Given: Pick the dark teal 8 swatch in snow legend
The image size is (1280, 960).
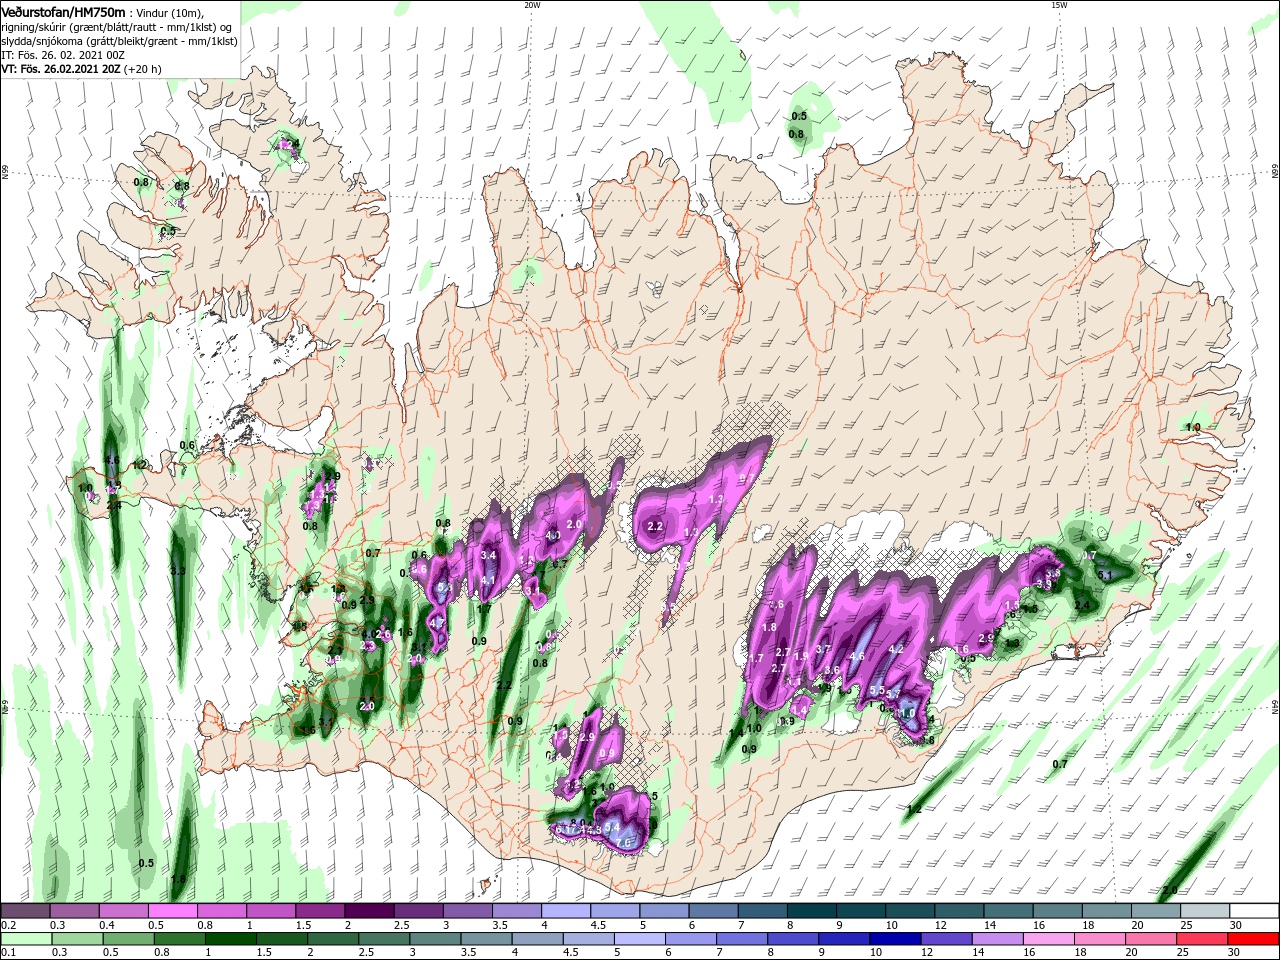Looking at the screenshot, I should click(812, 911).
